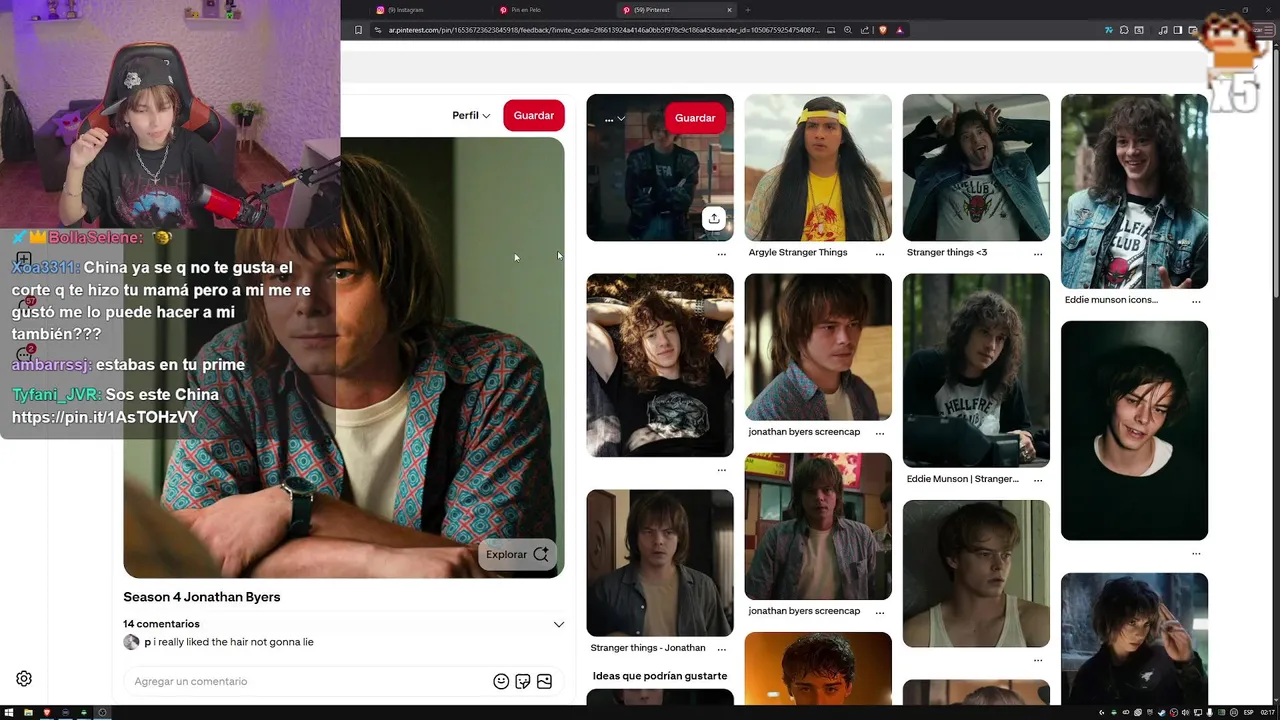
Task: Click Explorar visual search button
Action: 517,554
